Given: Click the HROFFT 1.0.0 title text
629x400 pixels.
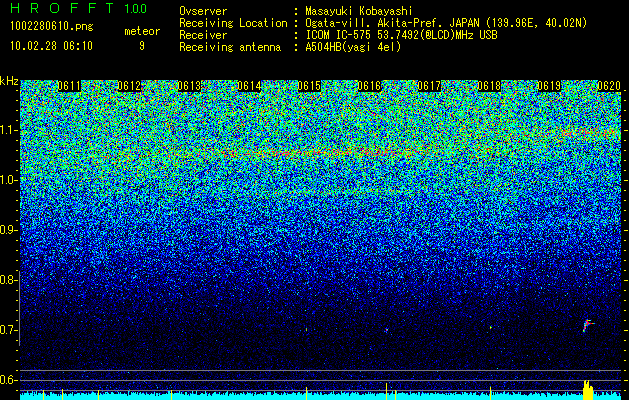Looking at the screenshot, I should pos(79,8).
